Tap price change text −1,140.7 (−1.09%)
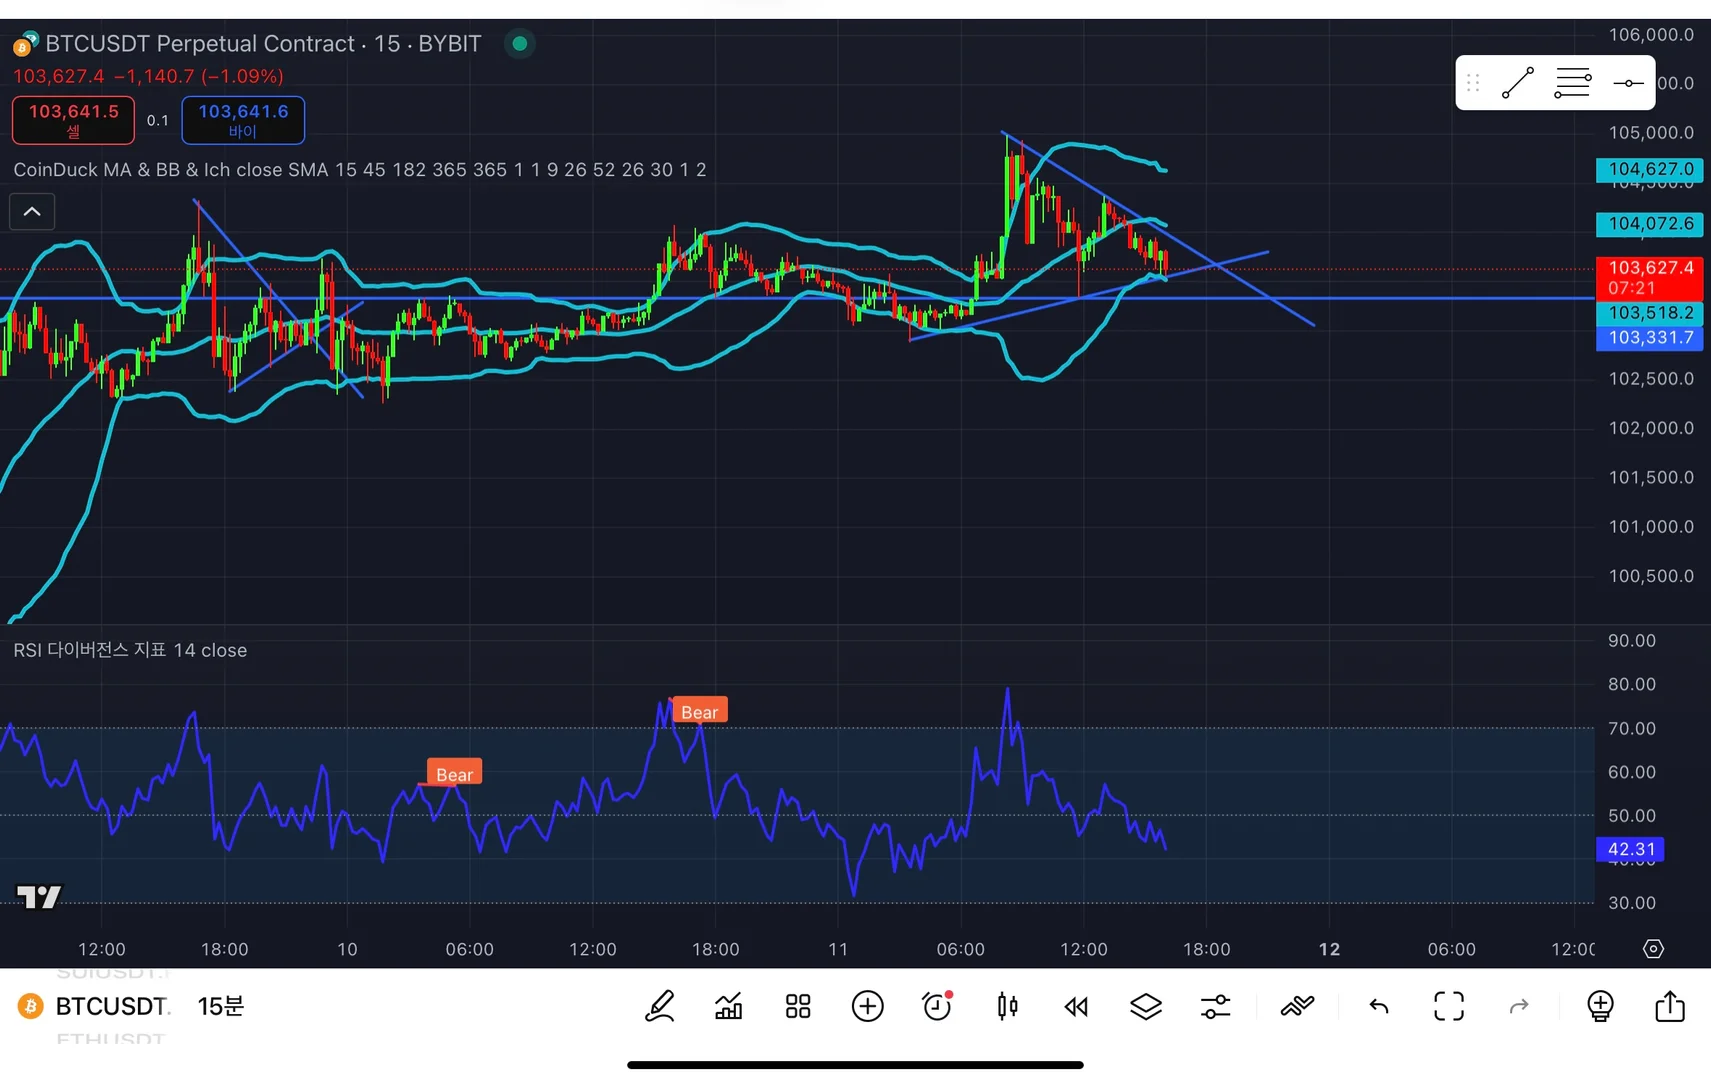This screenshot has width=1711, height=1080. click(x=198, y=76)
